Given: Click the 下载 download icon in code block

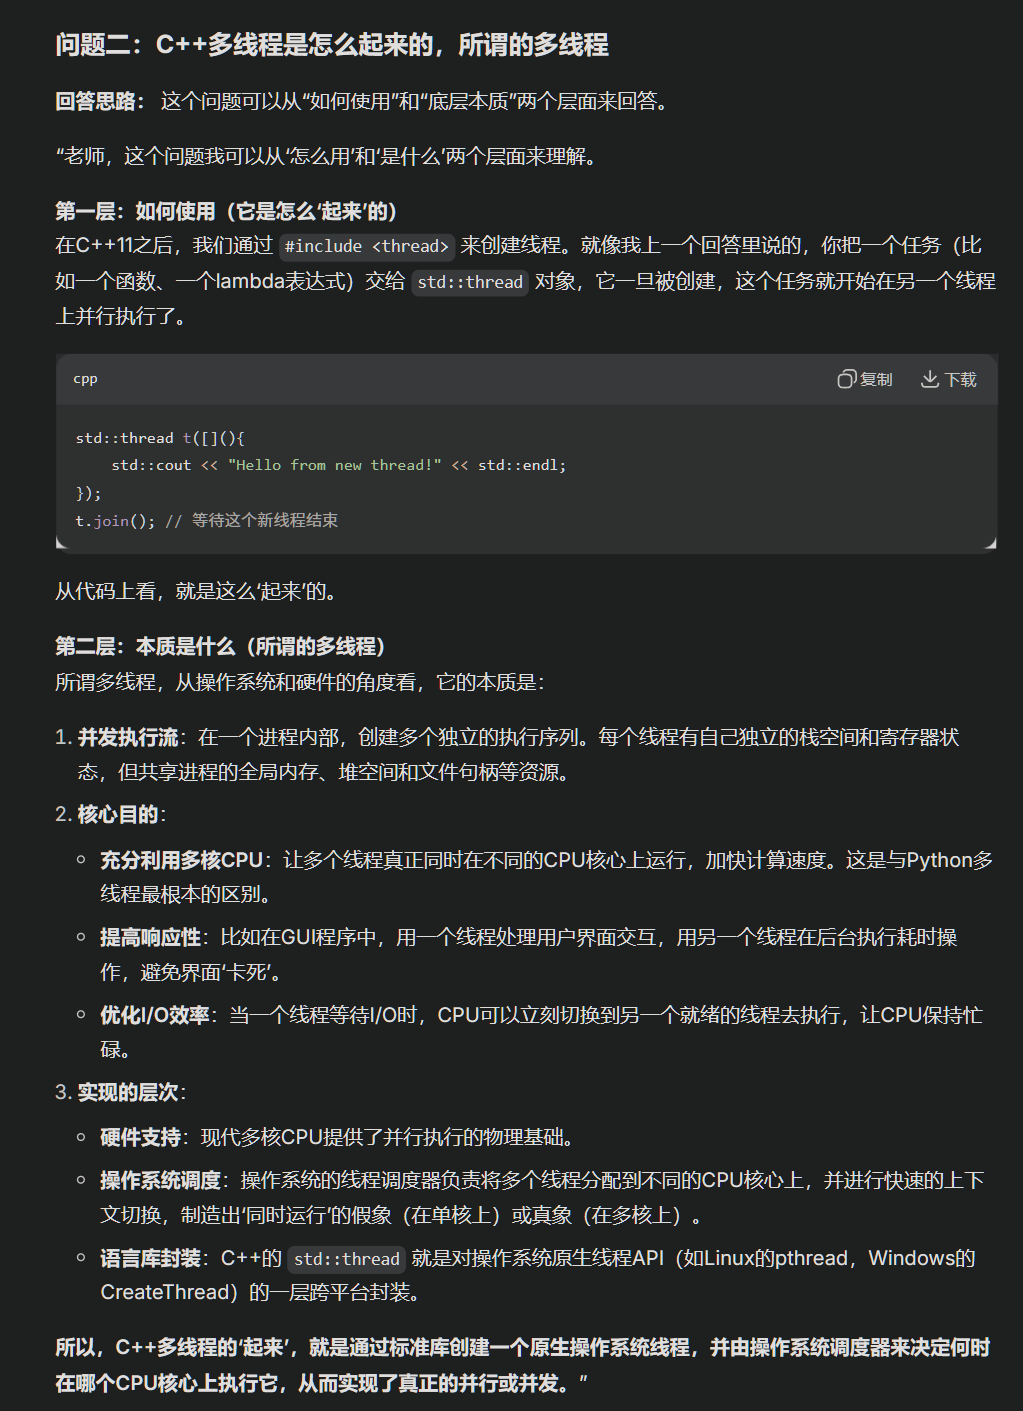Looking at the screenshot, I should (930, 379).
